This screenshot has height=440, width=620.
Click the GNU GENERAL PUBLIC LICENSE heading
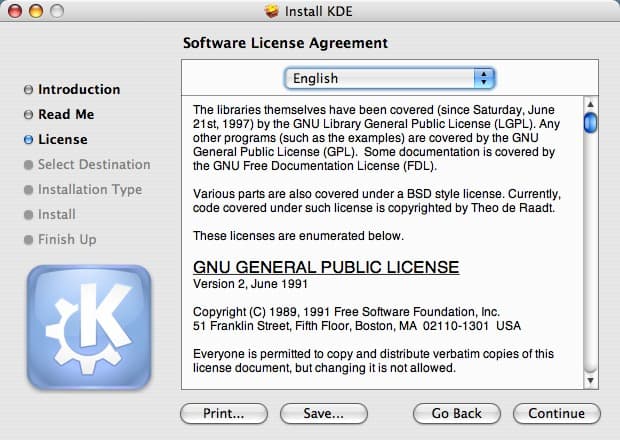click(325, 267)
